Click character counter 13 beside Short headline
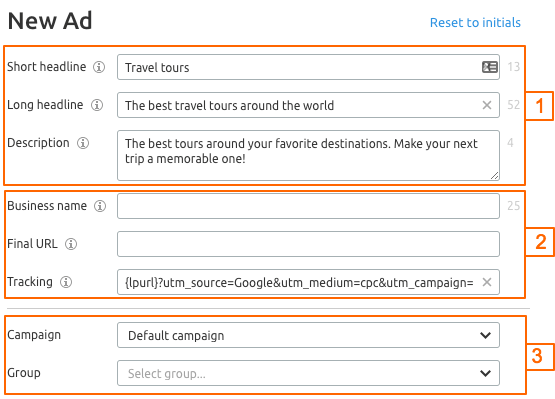Screen dimensions: 555x399 [x=514, y=67]
